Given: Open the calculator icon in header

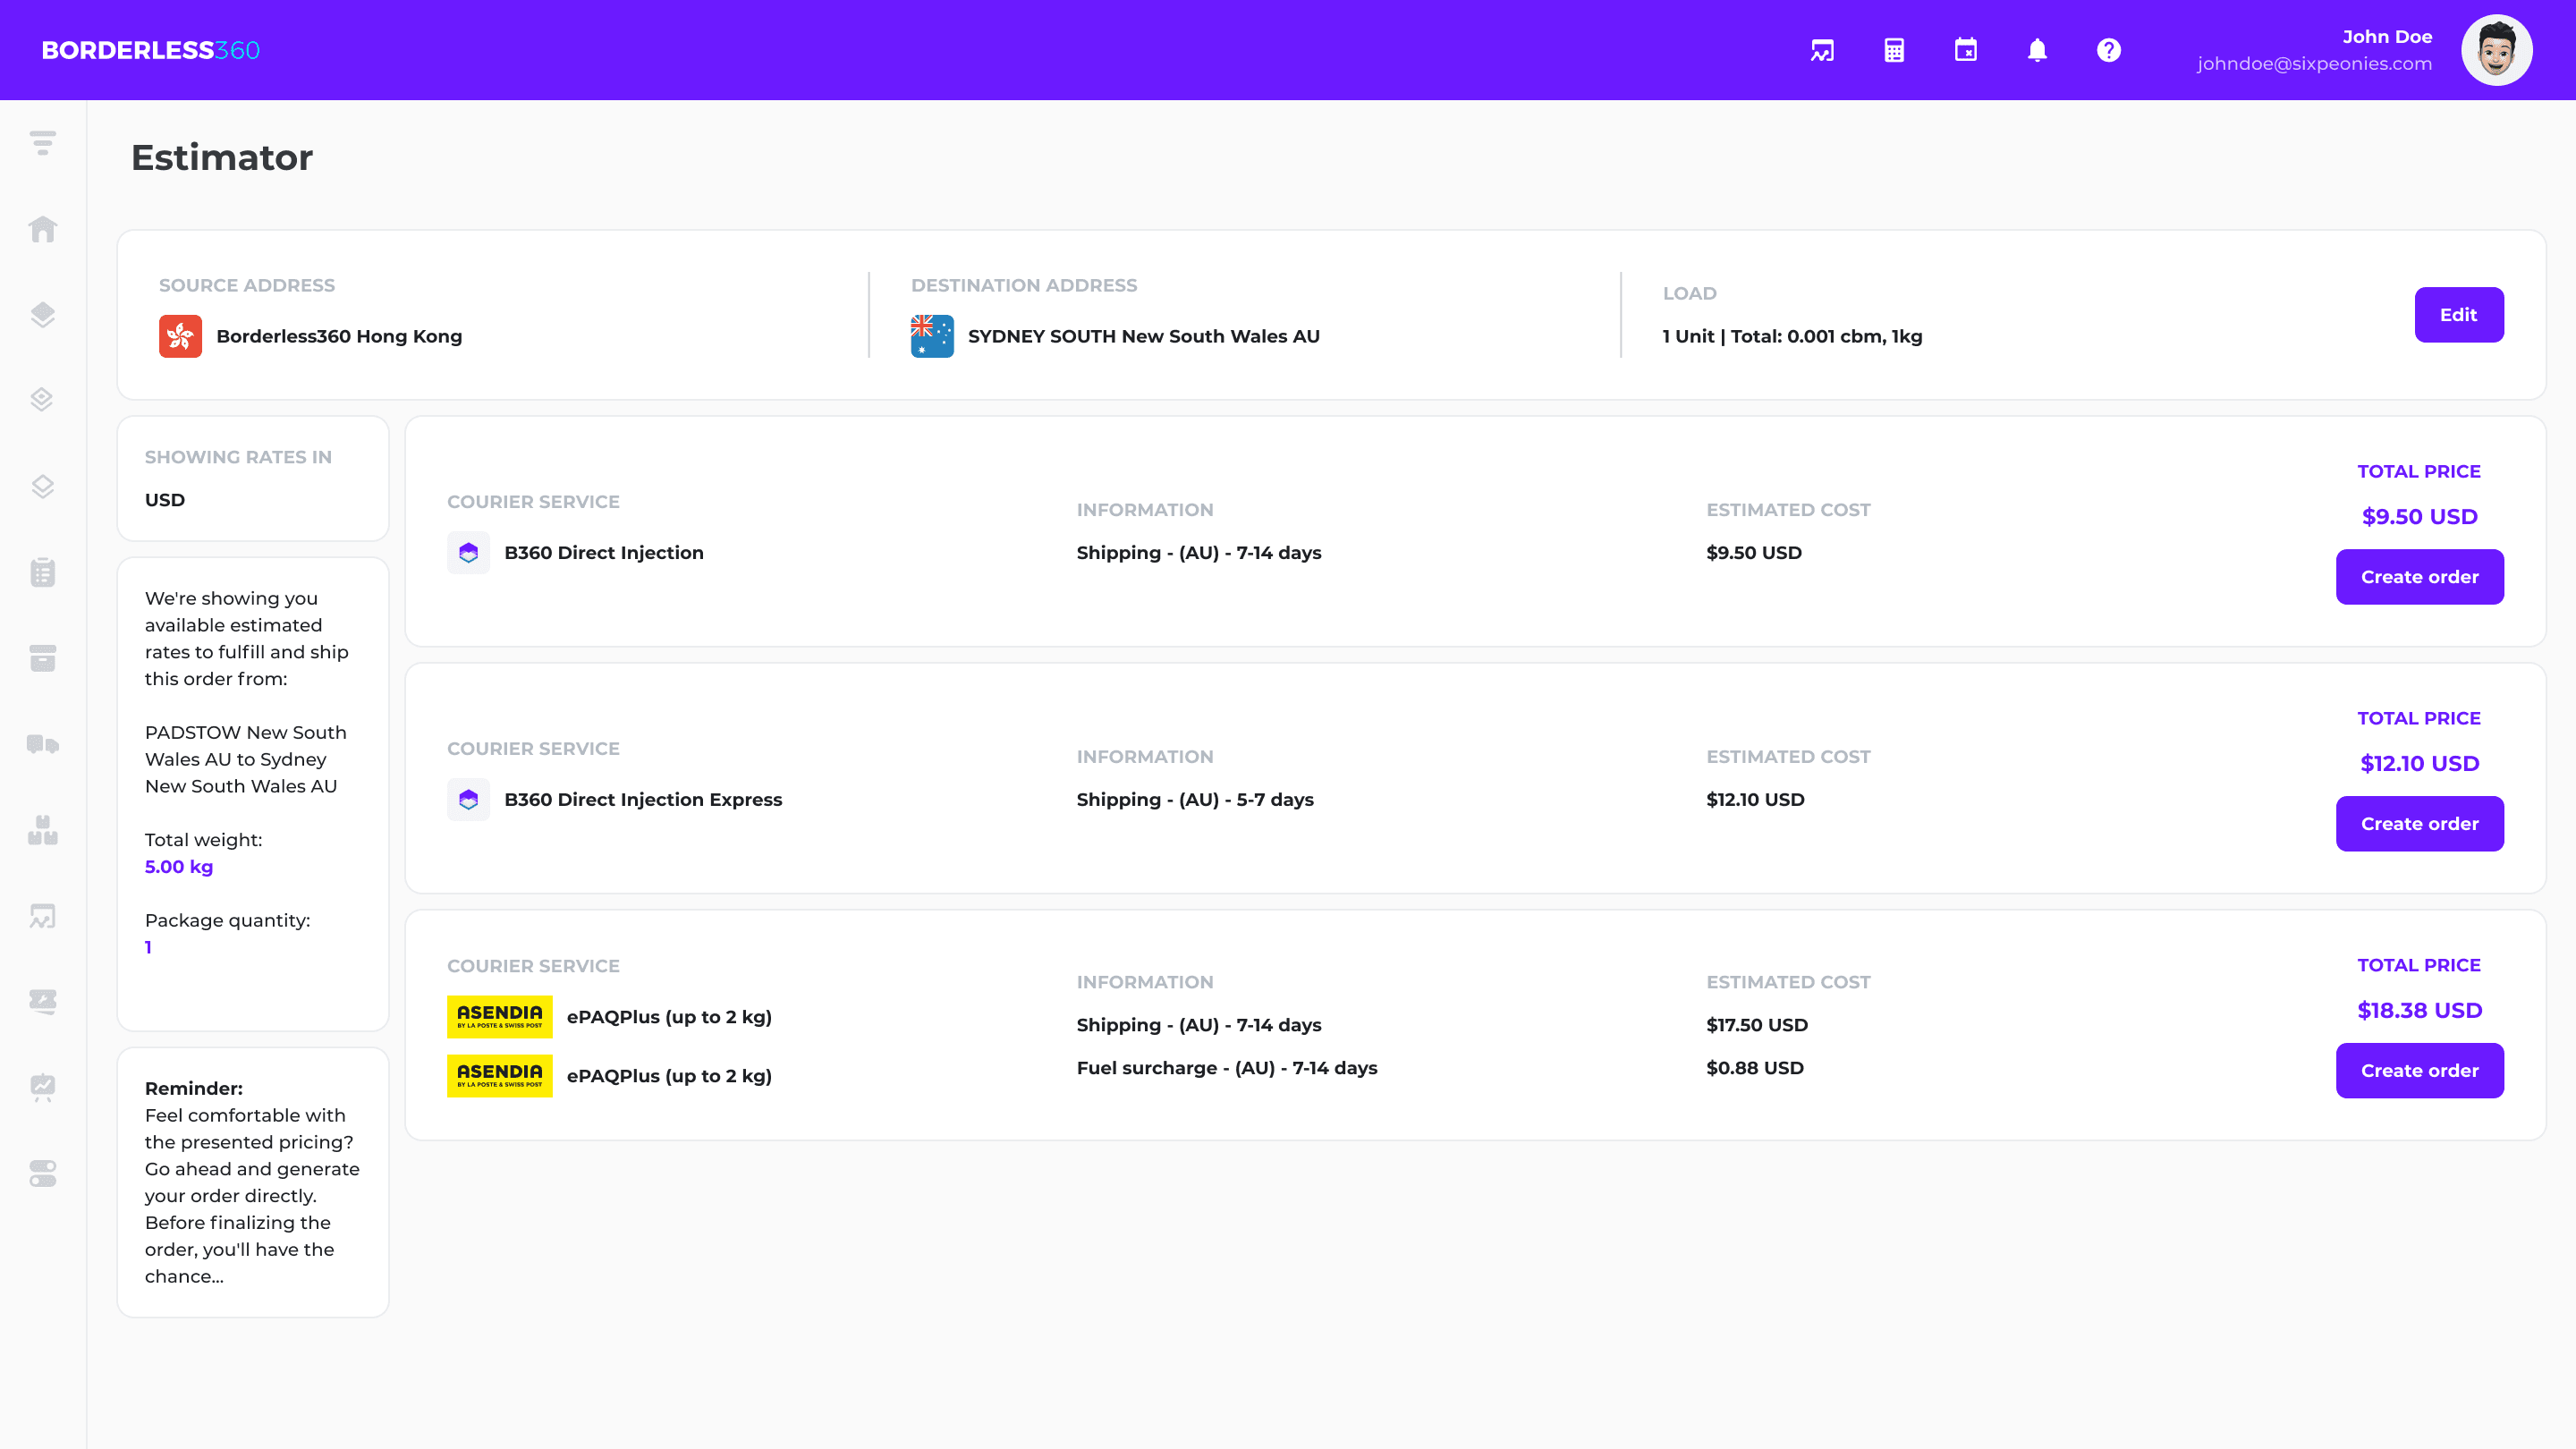Looking at the screenshot, I should [x=1894, y=50].
